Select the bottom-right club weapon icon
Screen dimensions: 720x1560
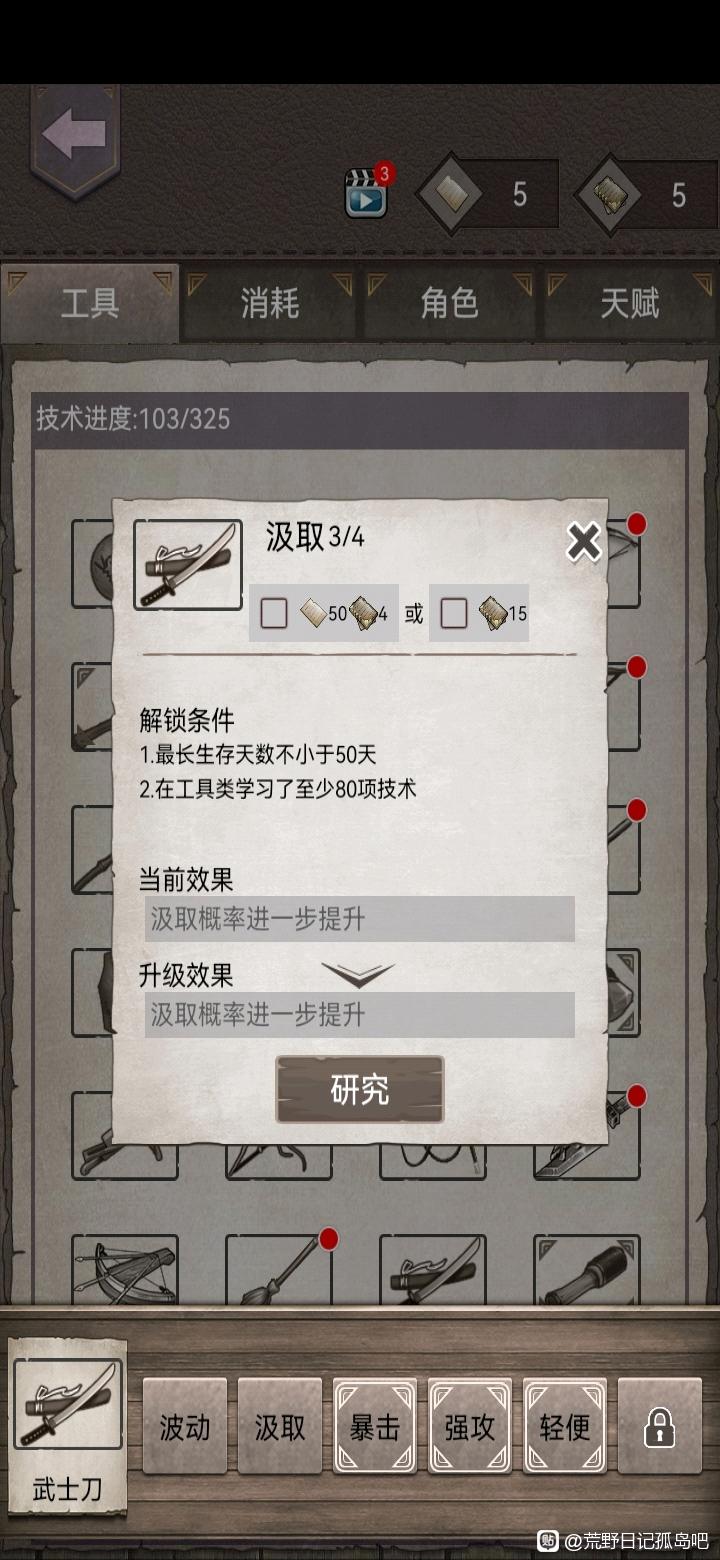pyautogui.click(x=587, y=1270)
